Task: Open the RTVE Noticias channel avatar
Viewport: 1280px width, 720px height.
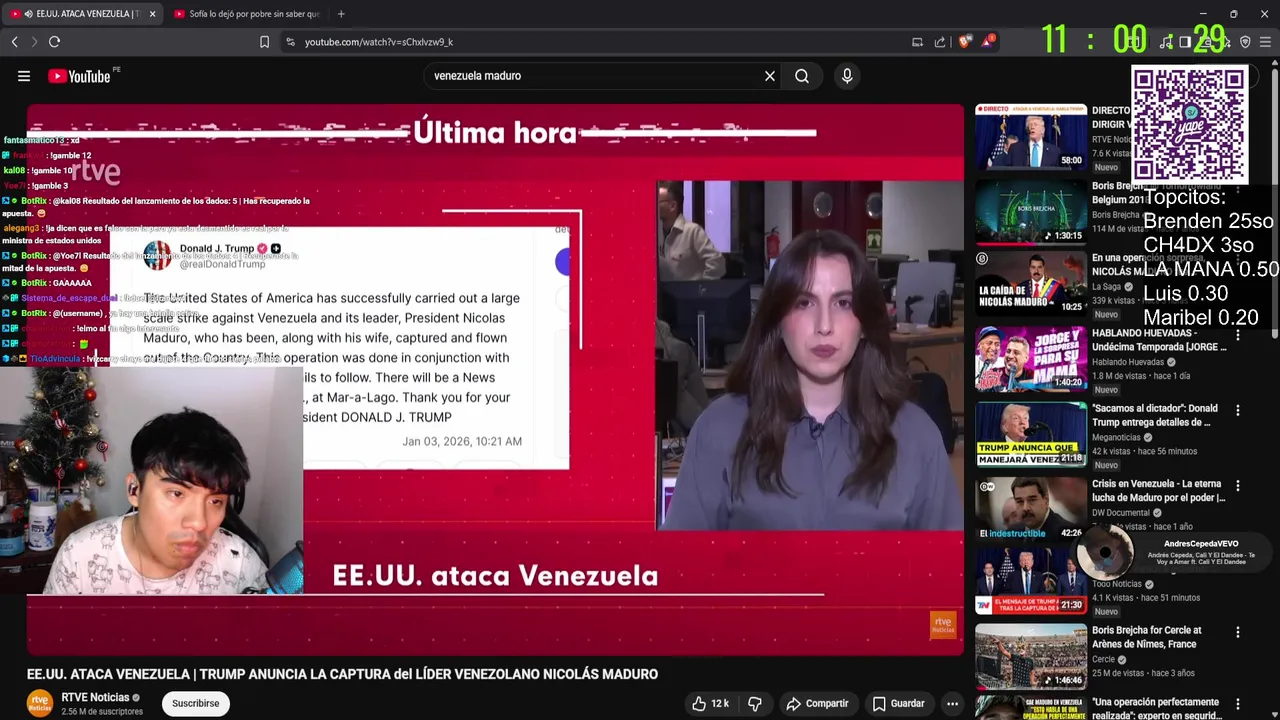Action: [x=40, y=703]
